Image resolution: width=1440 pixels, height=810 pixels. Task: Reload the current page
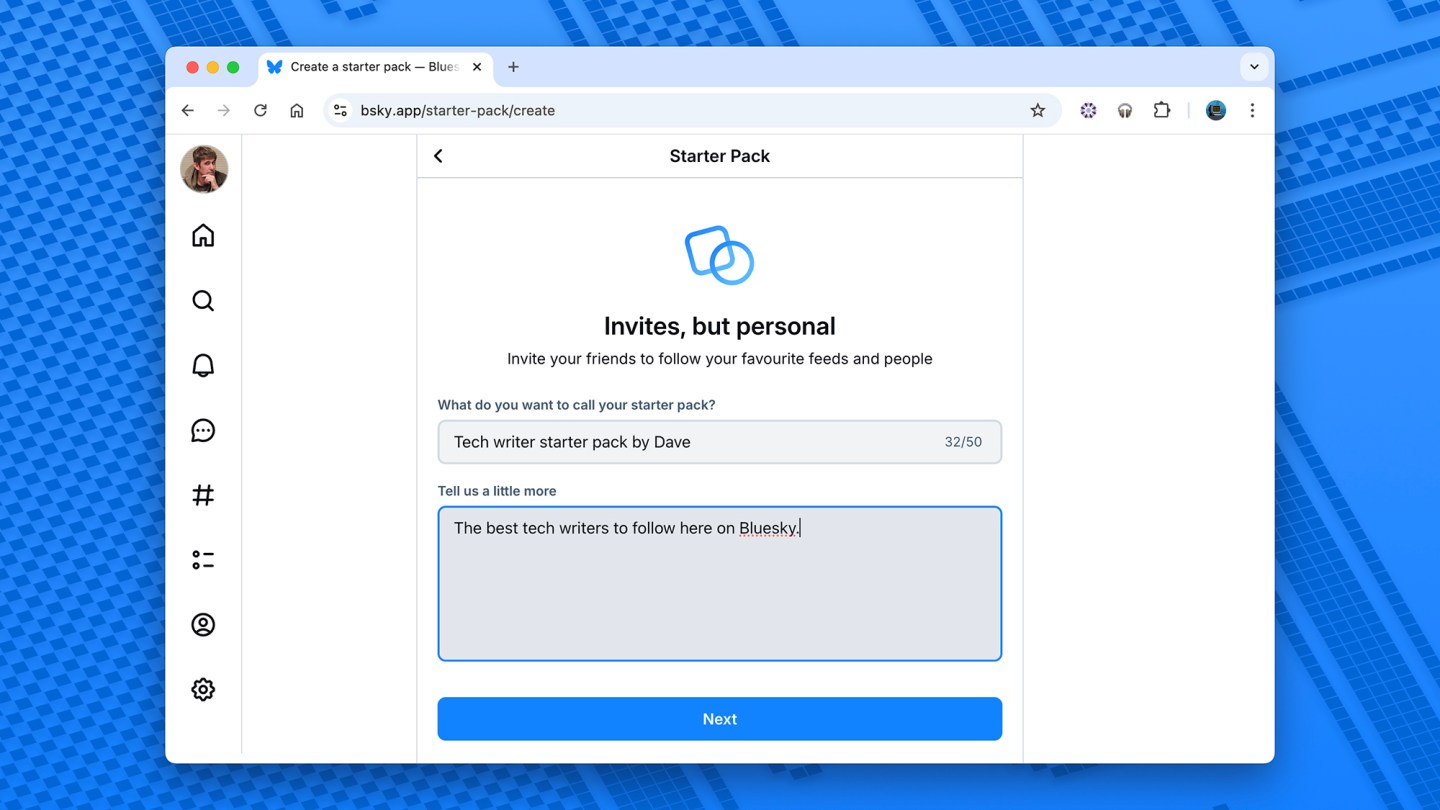260,110
